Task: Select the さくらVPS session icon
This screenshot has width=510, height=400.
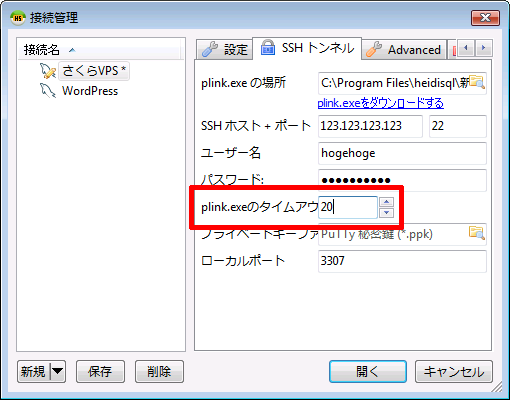Action: pos(47,71)
